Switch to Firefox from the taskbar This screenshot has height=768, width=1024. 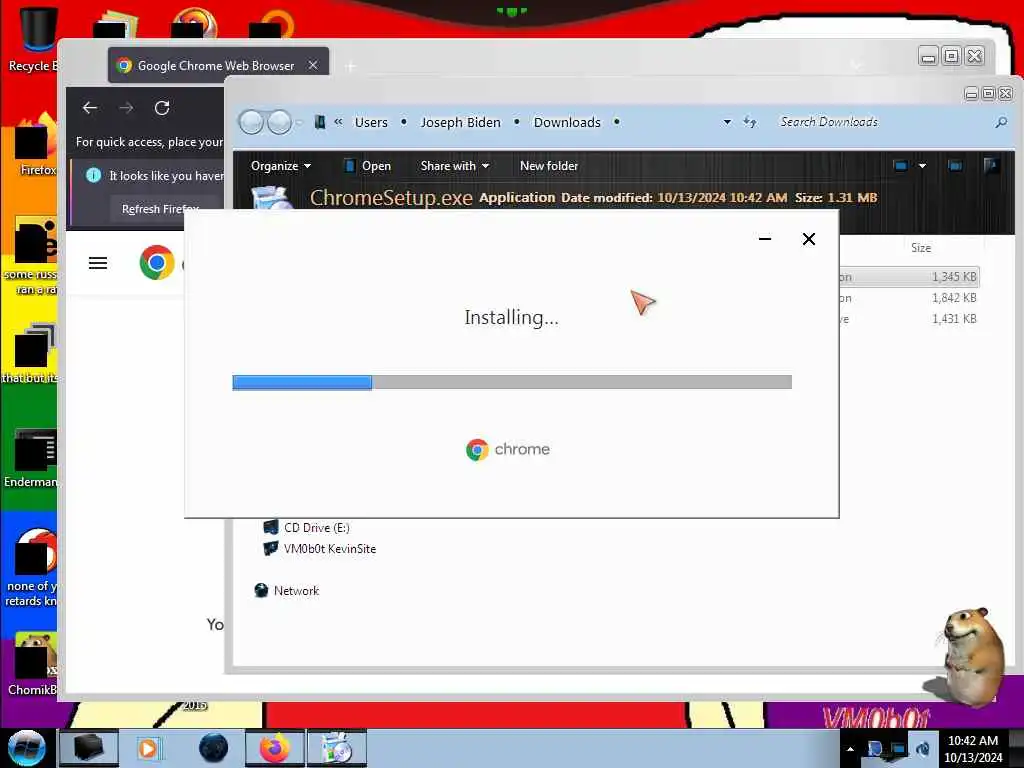(x=275, y=748)
